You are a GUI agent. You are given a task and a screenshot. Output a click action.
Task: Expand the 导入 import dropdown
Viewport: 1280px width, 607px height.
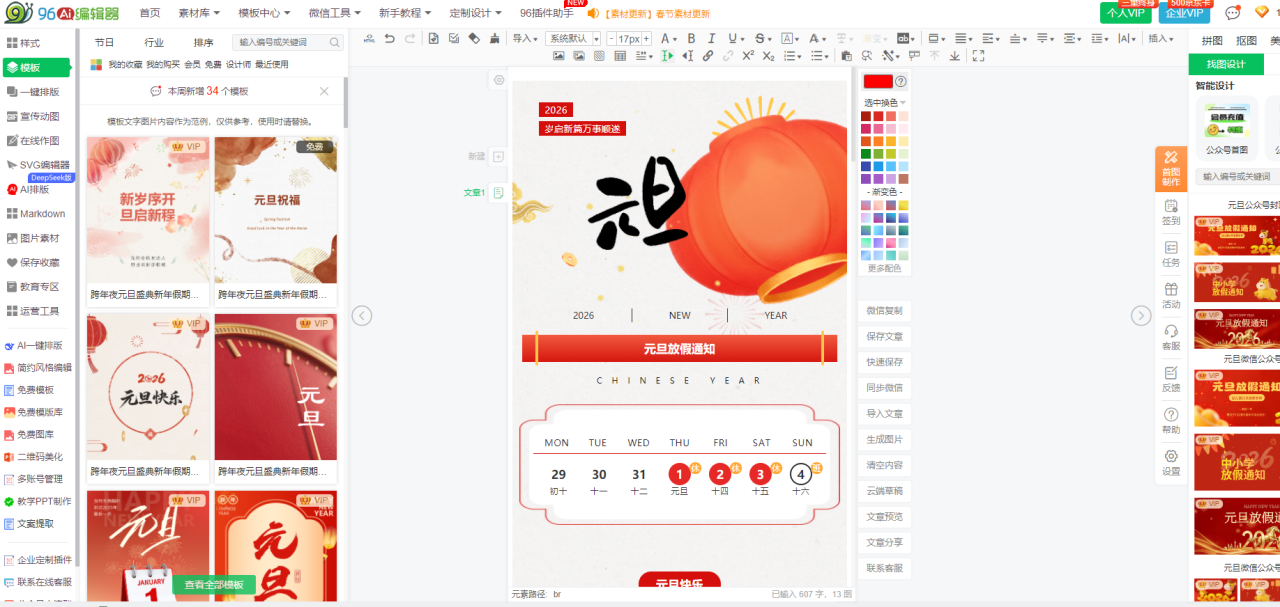[x=525, y=39]
